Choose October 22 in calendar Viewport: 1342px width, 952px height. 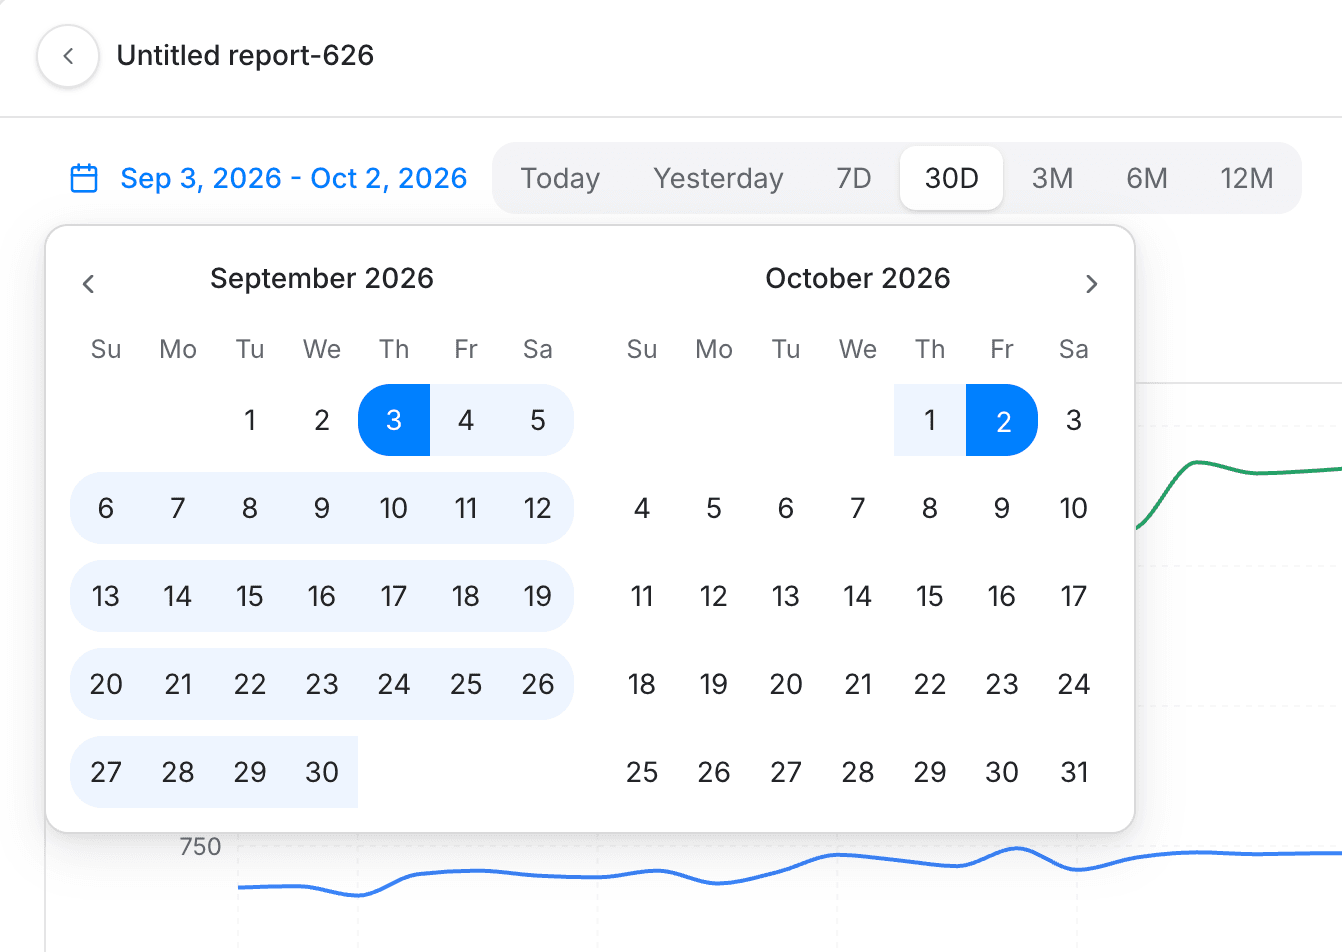930,684
